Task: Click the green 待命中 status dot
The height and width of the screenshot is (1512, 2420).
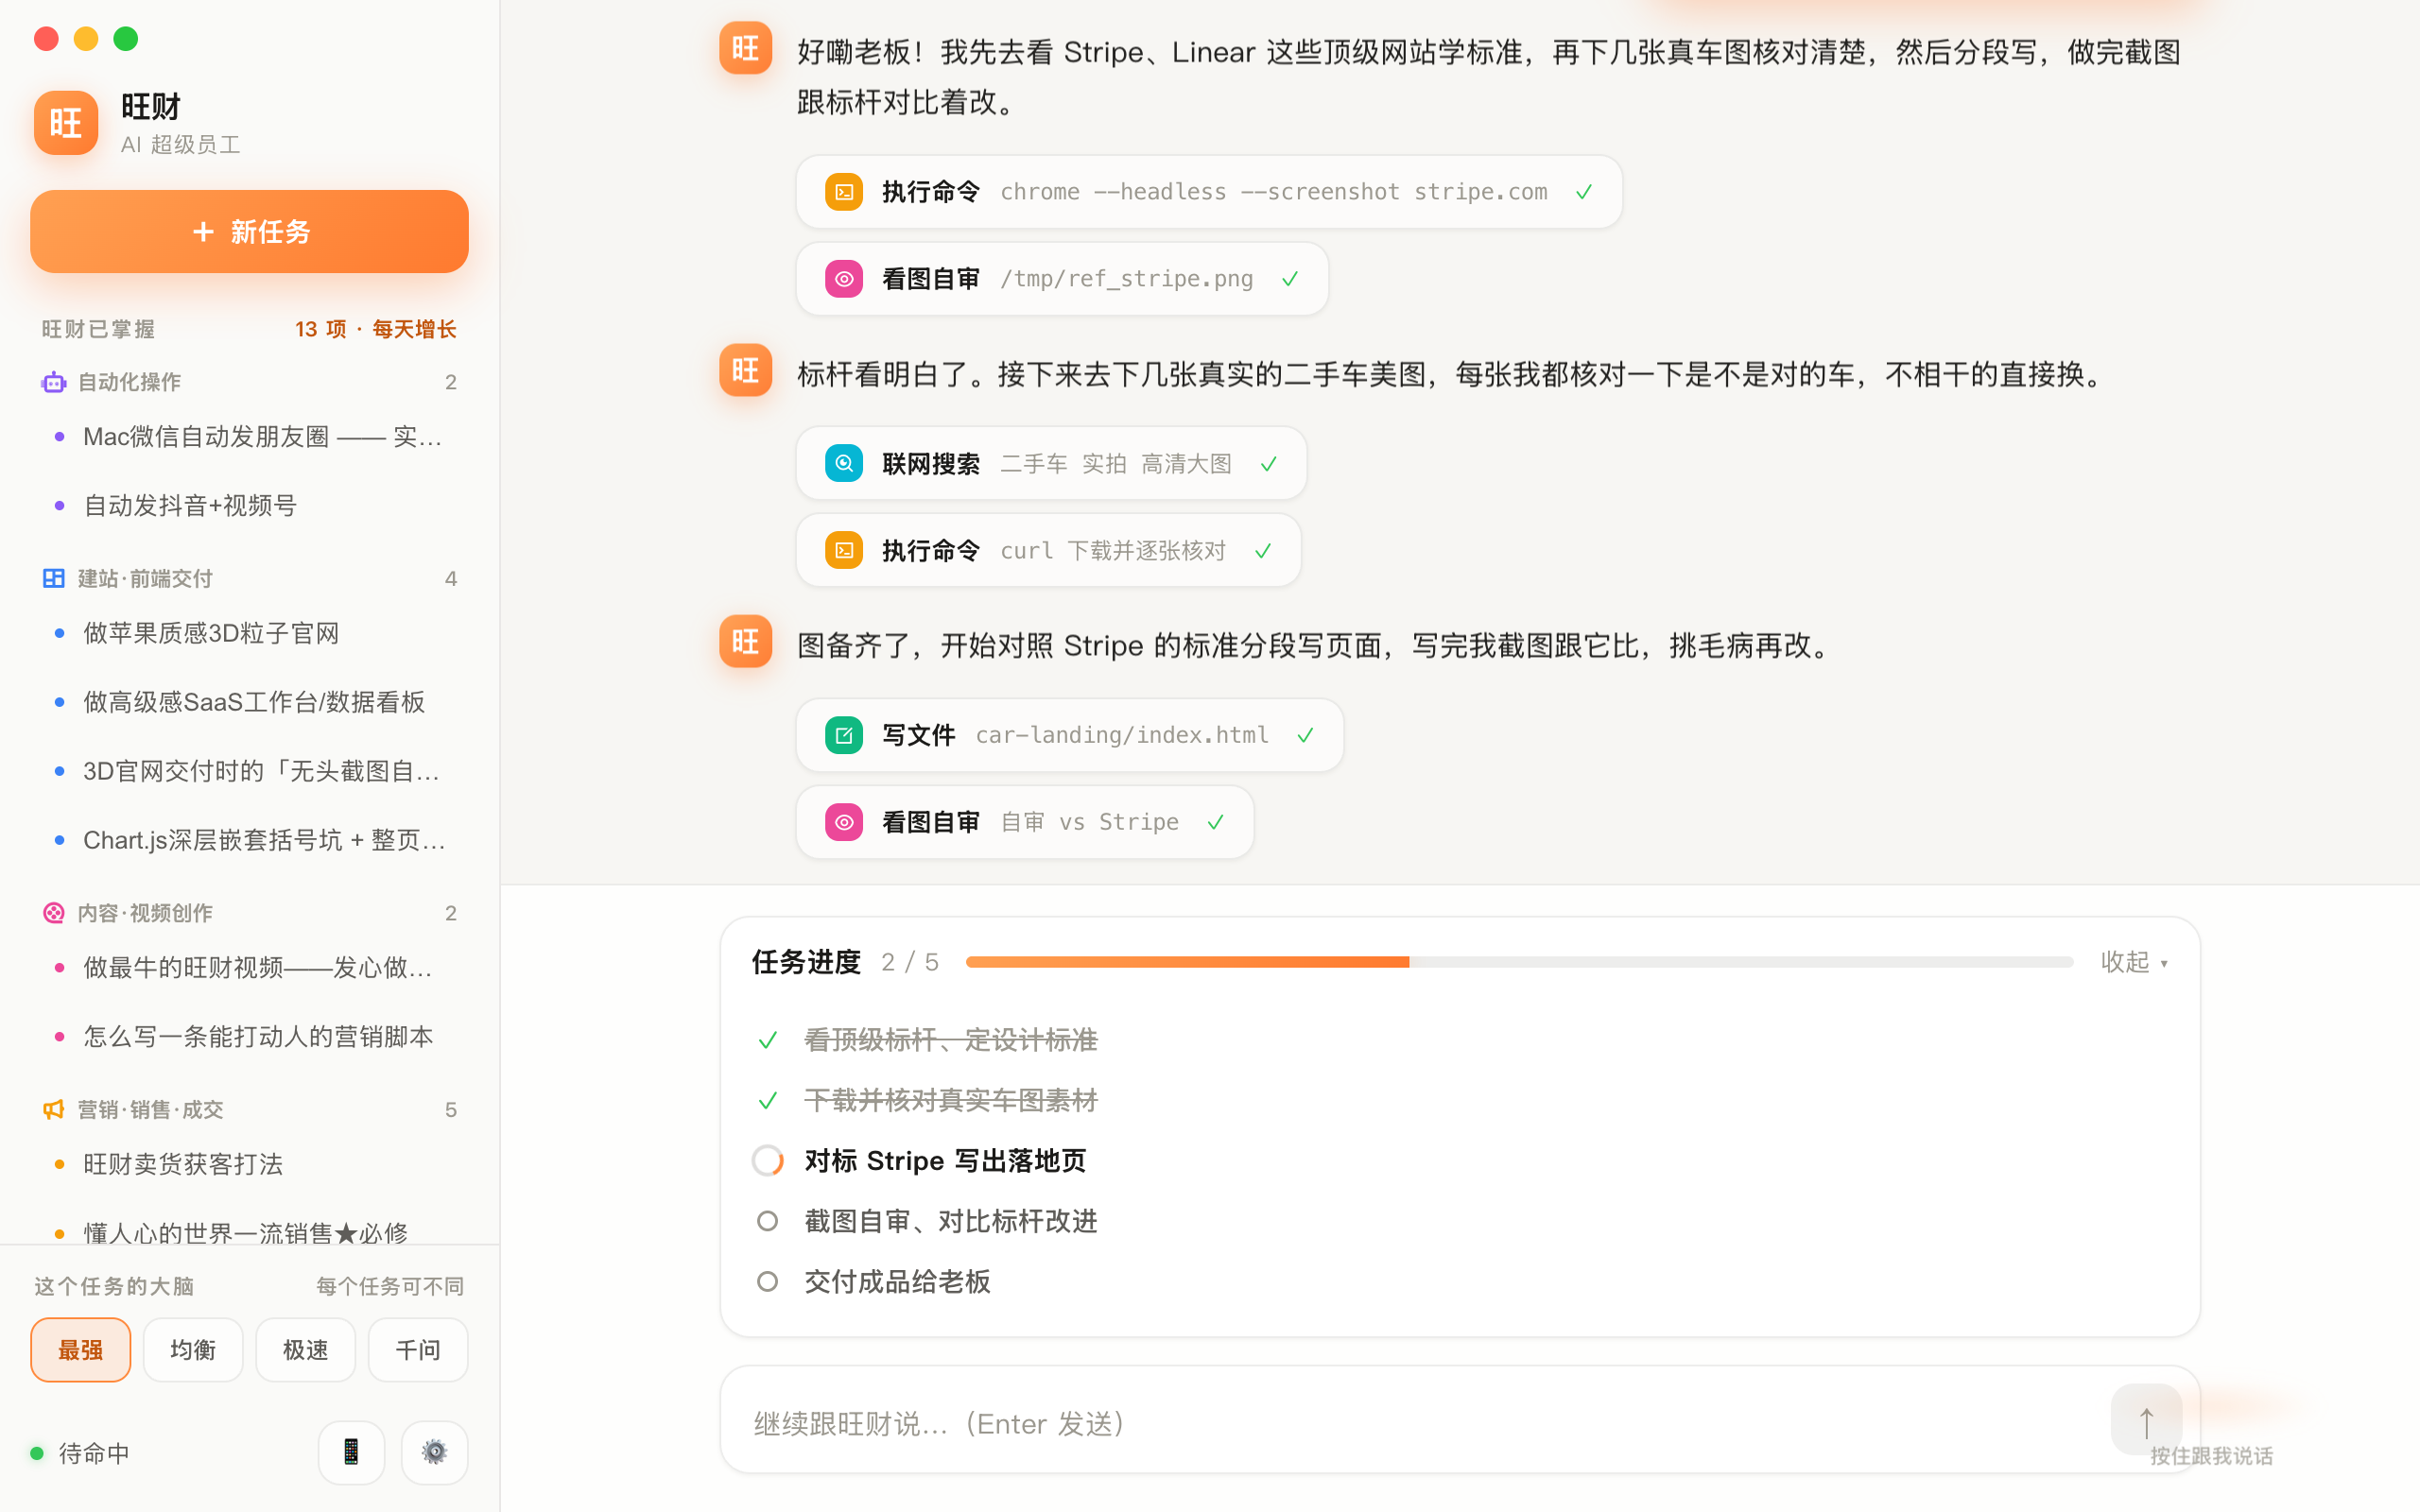Action: [x=37, y=1453]
